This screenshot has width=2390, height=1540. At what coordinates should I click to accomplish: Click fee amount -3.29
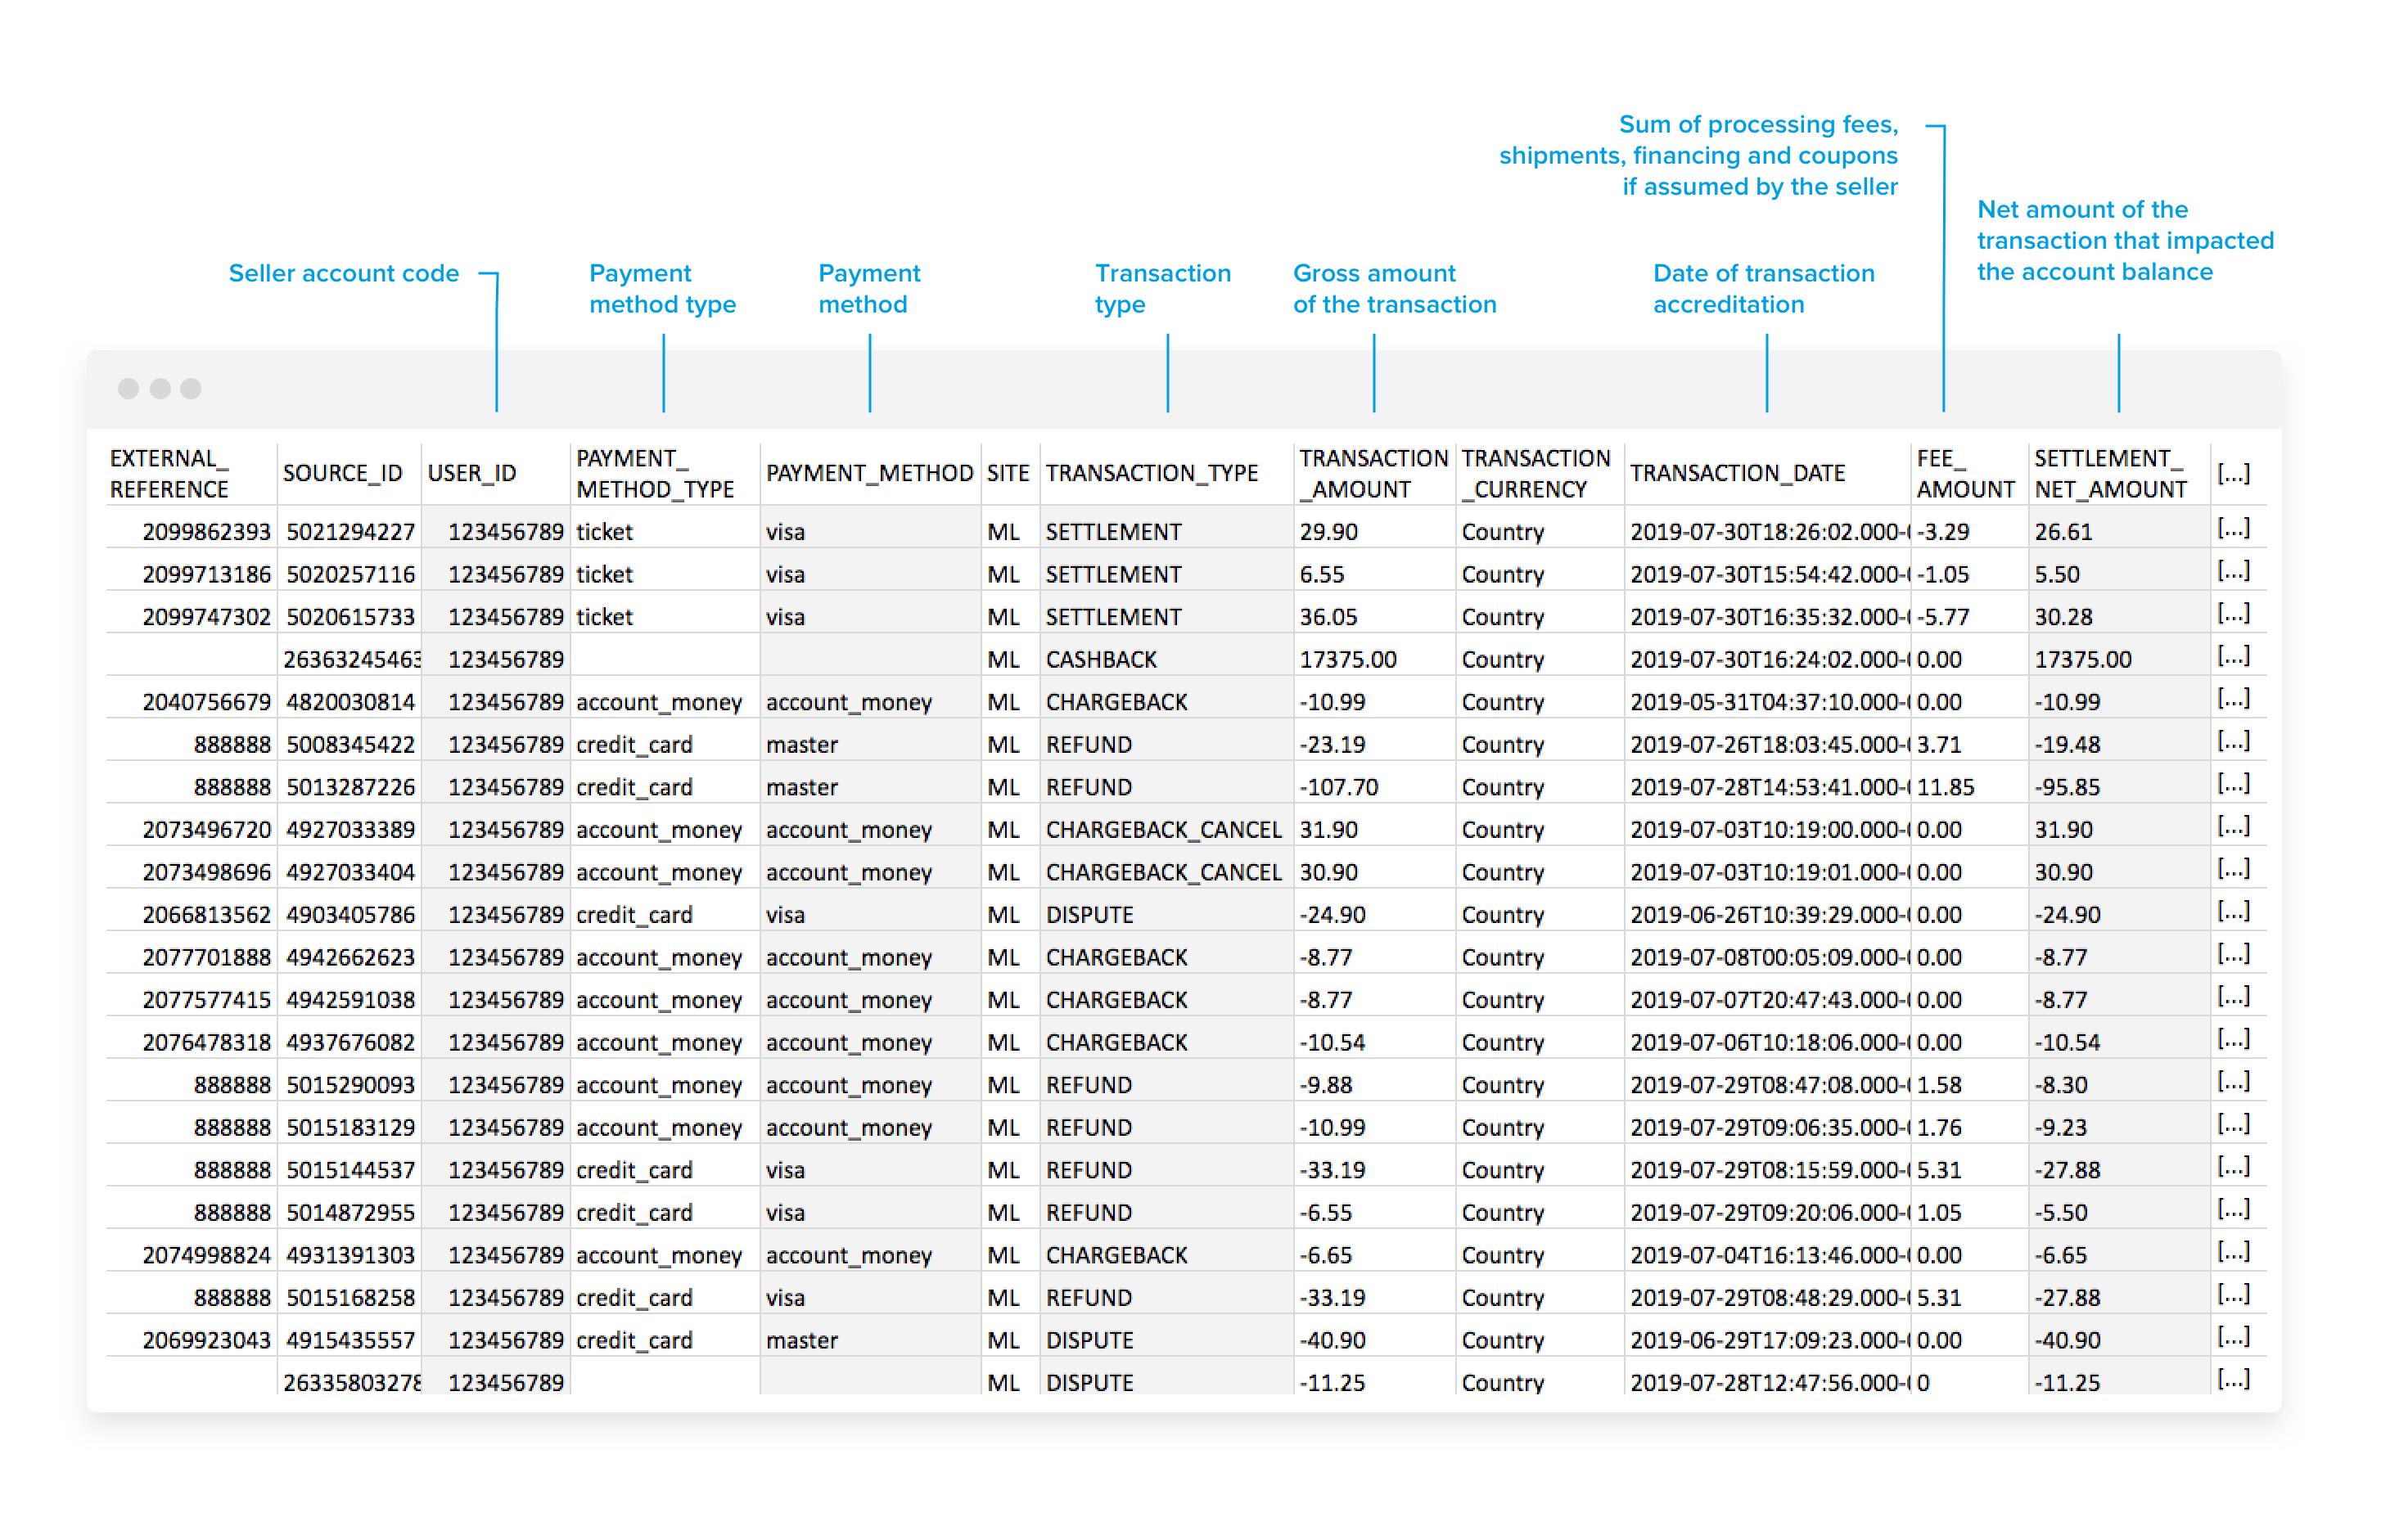(1942, 532)
